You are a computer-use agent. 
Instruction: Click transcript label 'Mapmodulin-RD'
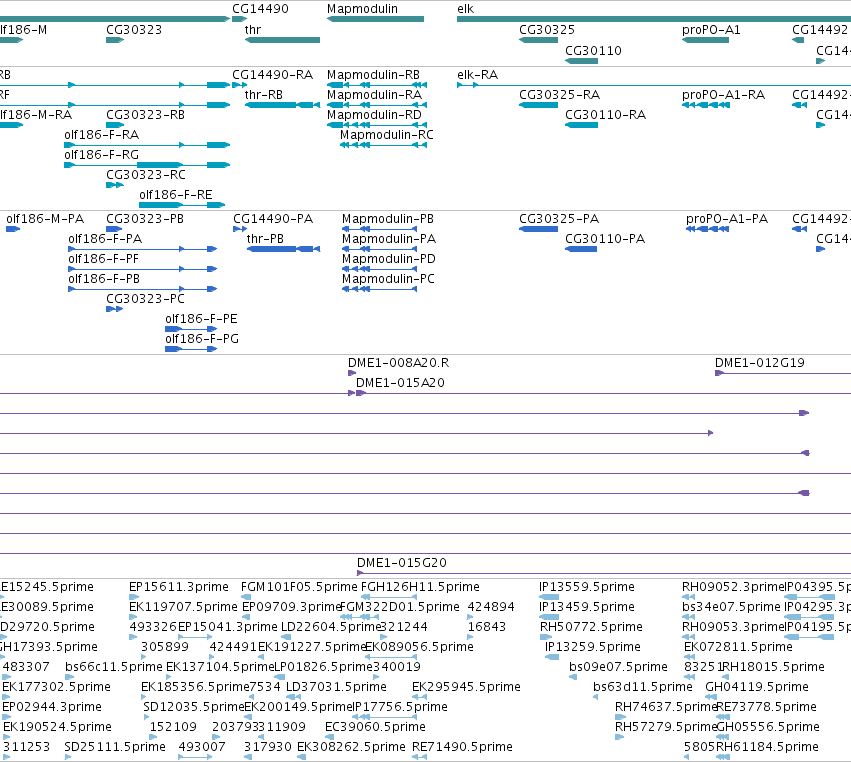coord(374,115)
